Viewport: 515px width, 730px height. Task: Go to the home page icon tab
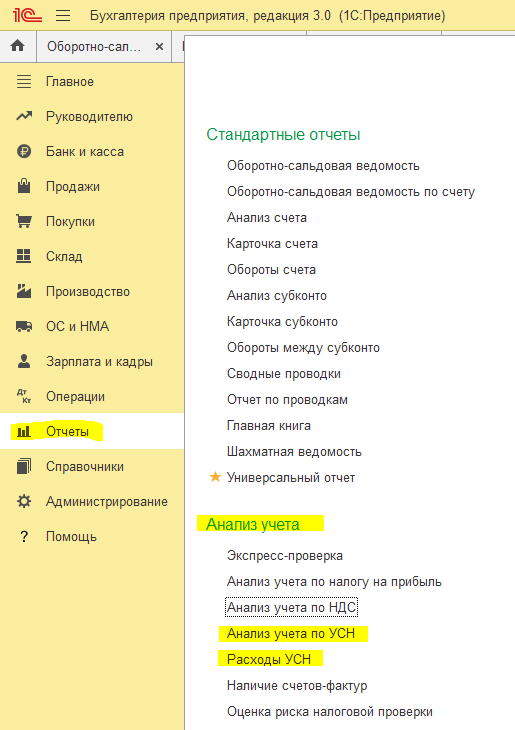click(18, 46)
